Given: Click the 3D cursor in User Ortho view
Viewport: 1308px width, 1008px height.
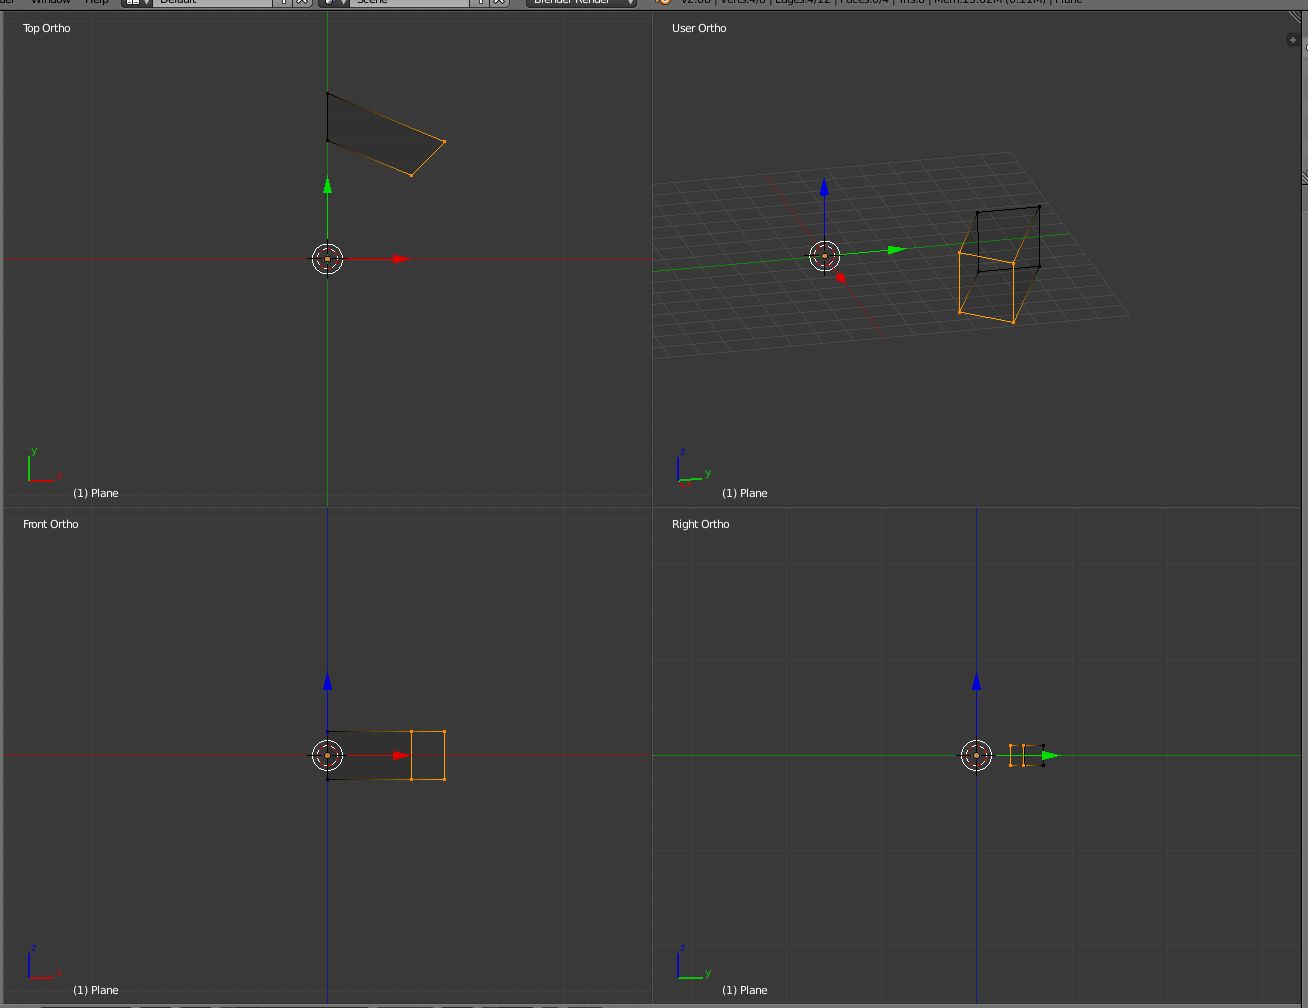Looking at the screenshot, I should 824,256.
